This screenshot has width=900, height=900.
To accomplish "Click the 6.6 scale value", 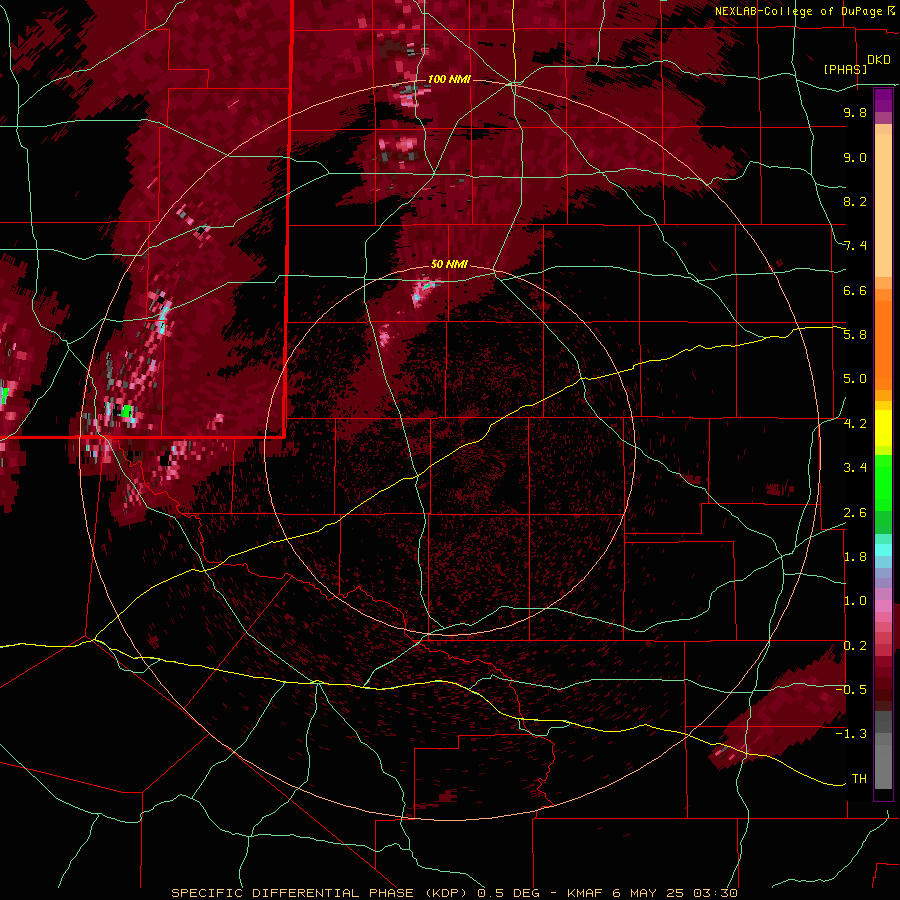I will tap(855, 290).
